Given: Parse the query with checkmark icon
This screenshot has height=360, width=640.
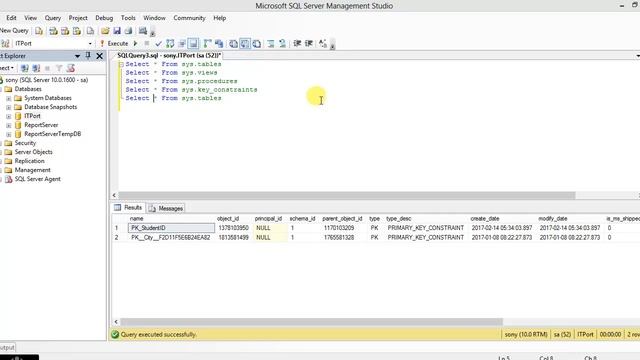Looking at the screenshot, I should pyautogui.click(x=158, y=43).
